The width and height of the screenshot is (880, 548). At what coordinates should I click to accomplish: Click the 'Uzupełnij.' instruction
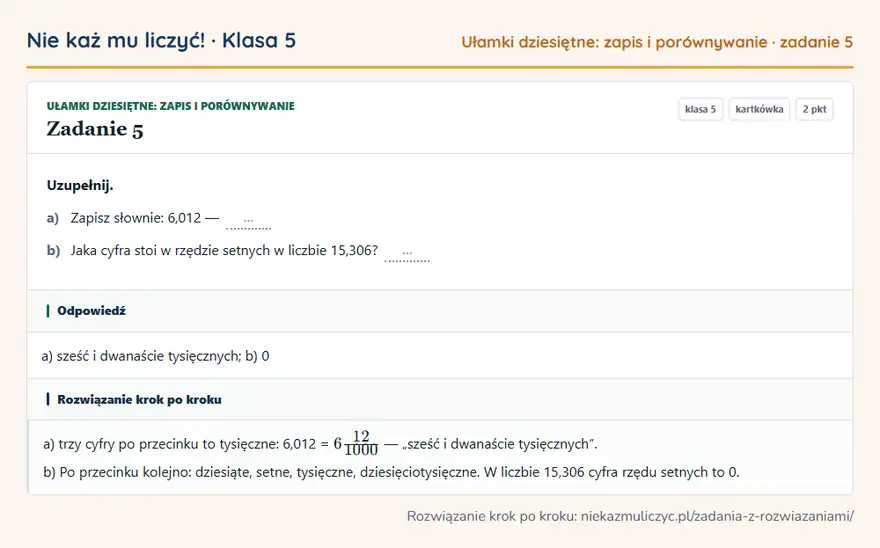coord(80,185)
